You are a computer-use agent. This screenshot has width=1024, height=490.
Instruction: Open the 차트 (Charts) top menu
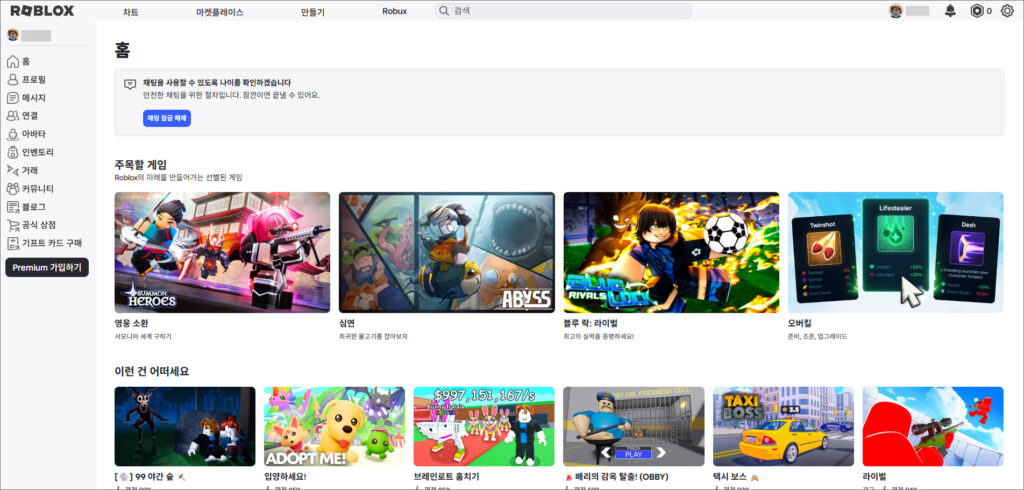pyautogui.click(x=131, y=12)
